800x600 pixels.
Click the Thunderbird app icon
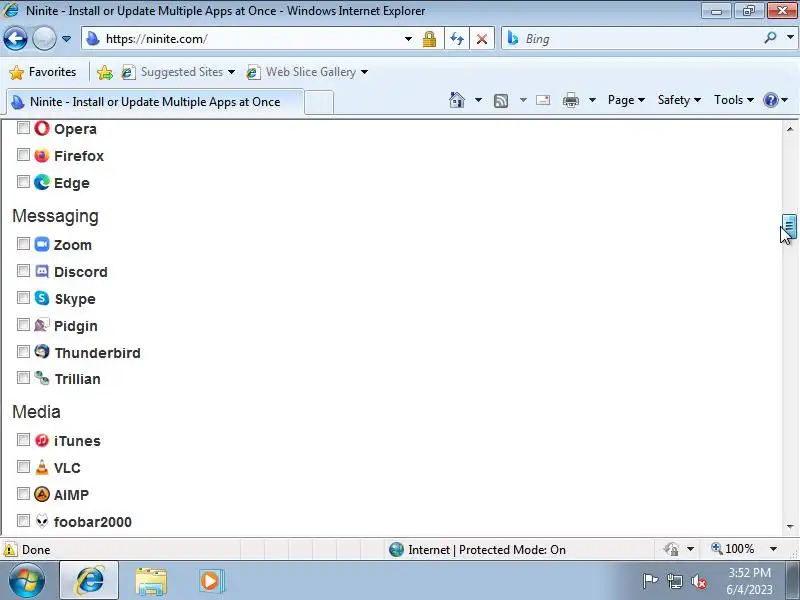coord(42,352)
